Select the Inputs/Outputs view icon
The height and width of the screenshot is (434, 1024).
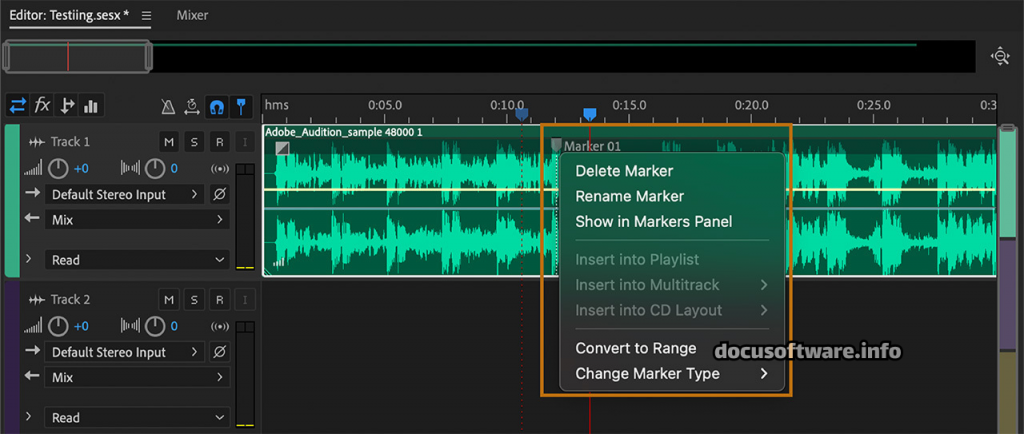click(18, 105)
